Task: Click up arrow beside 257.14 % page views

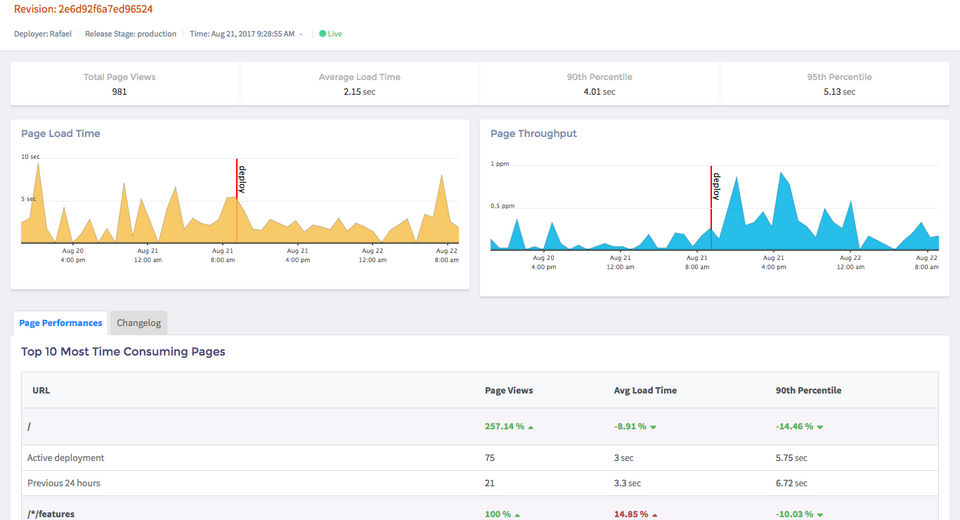Action: pyautogui.click(x=531, y=427)
